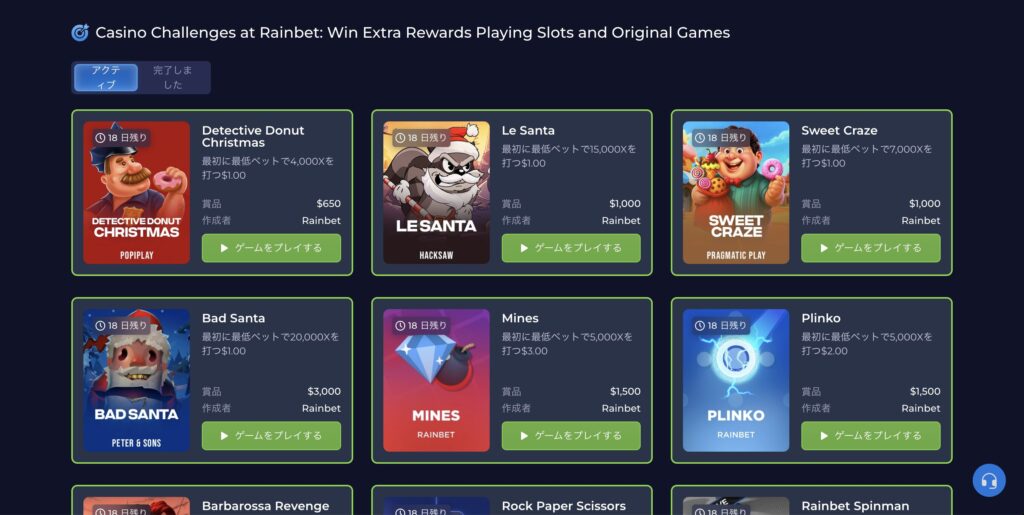Open the Detective Donut Christmas thumbnail
The width and height of the screenshot is (1024, 515).
pyautogui.click(x=136, y=193)
